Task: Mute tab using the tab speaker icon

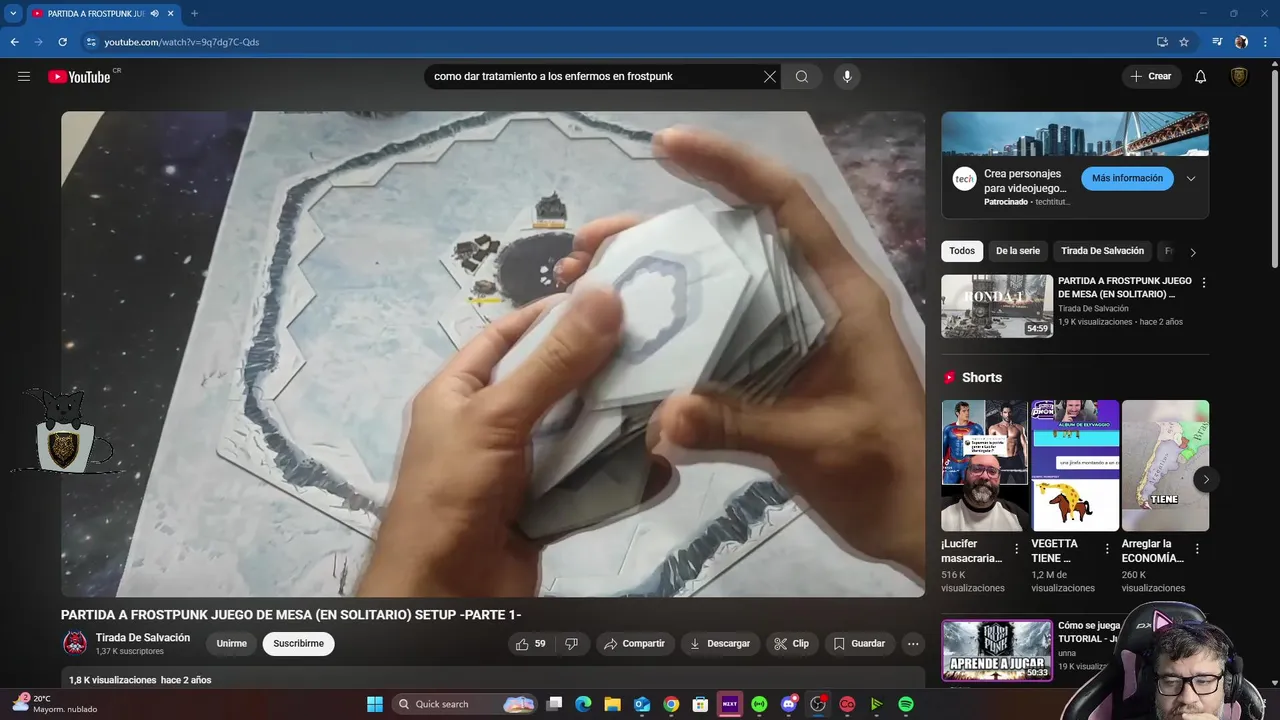Action: point(154,13)
